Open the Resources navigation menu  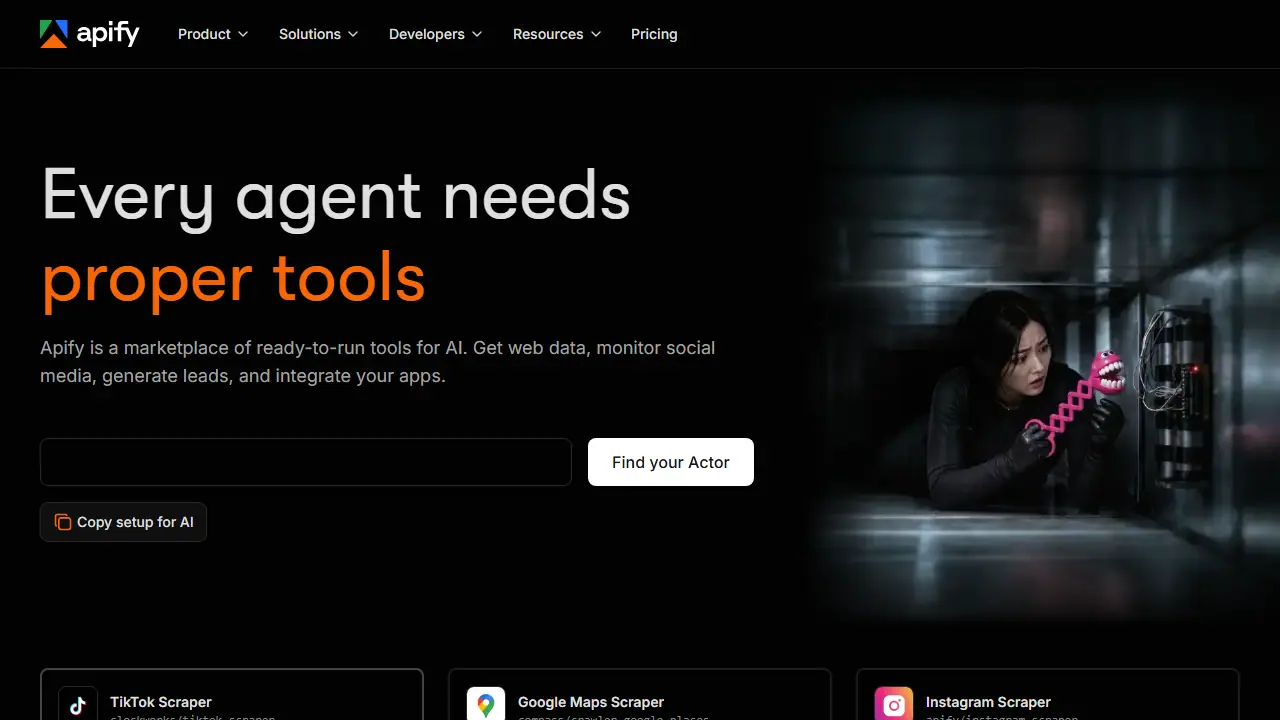pyautogui.click(x=557, y=34)
